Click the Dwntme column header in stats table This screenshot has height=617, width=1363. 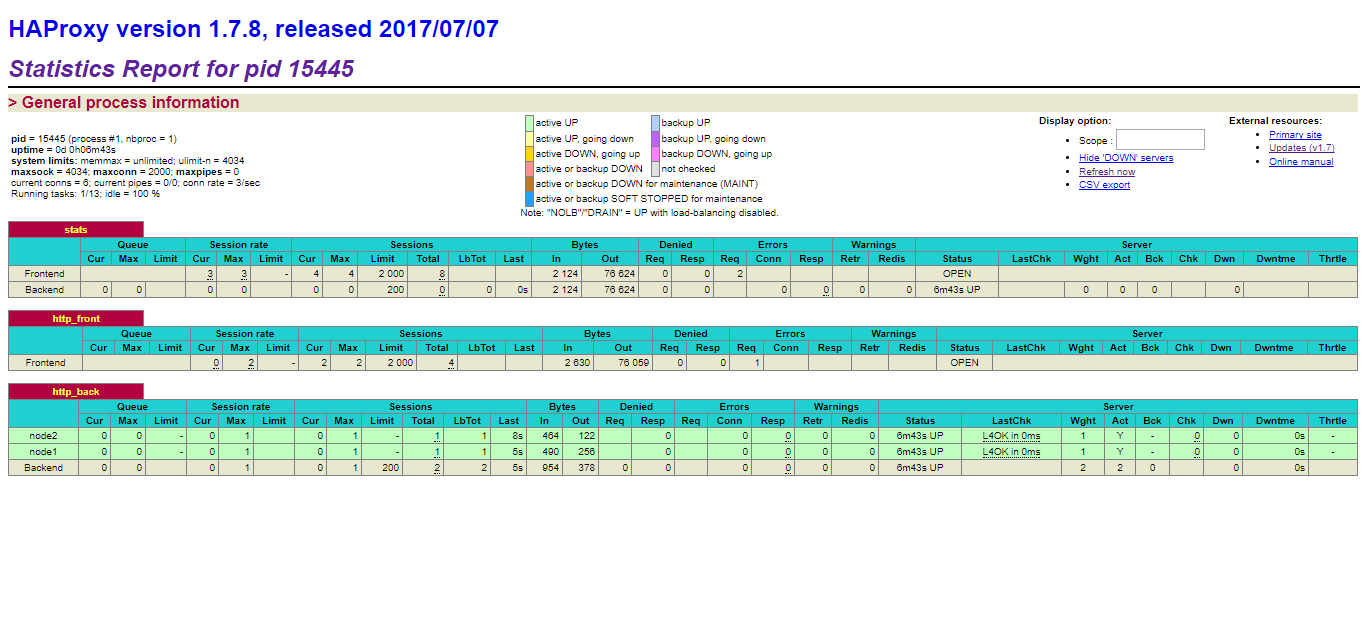click(x=1274, y=259)
